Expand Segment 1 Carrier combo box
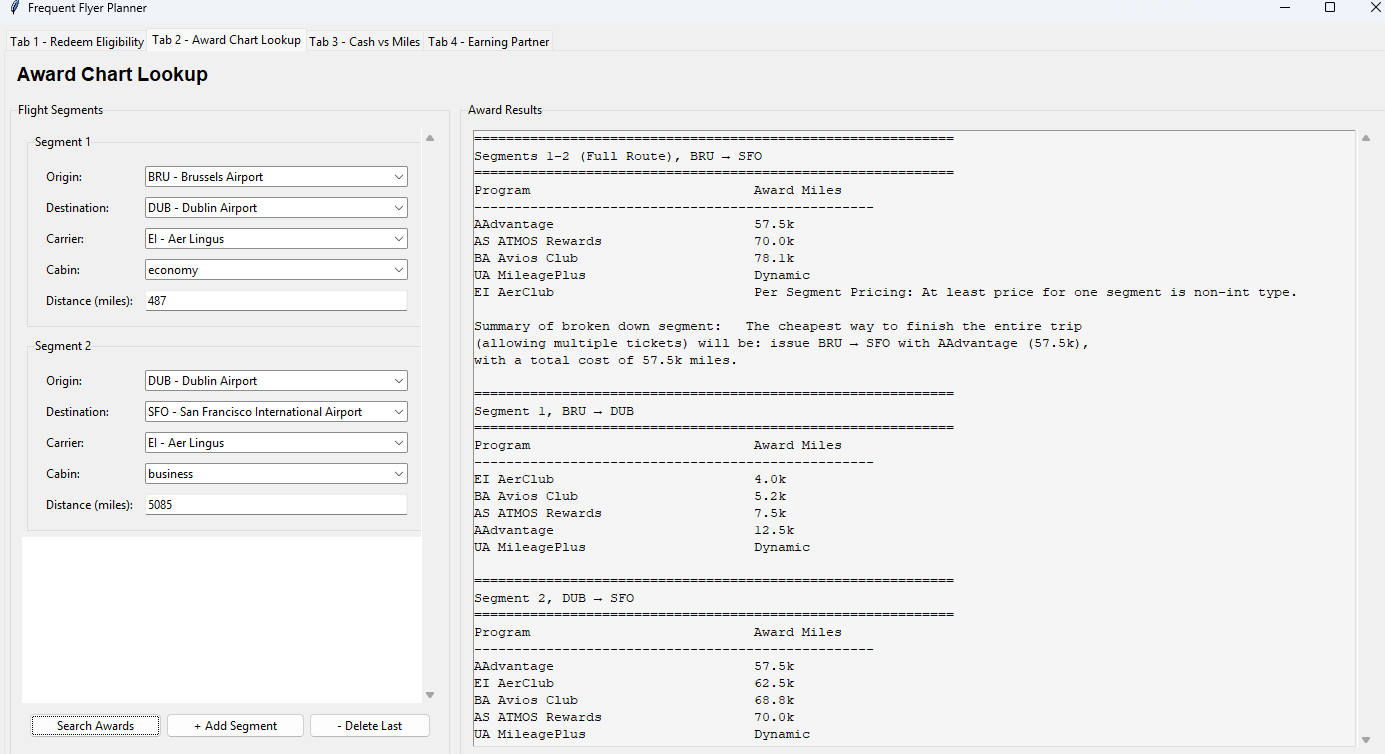This screenshot has height=754, width=1385. tap(276, 239)
